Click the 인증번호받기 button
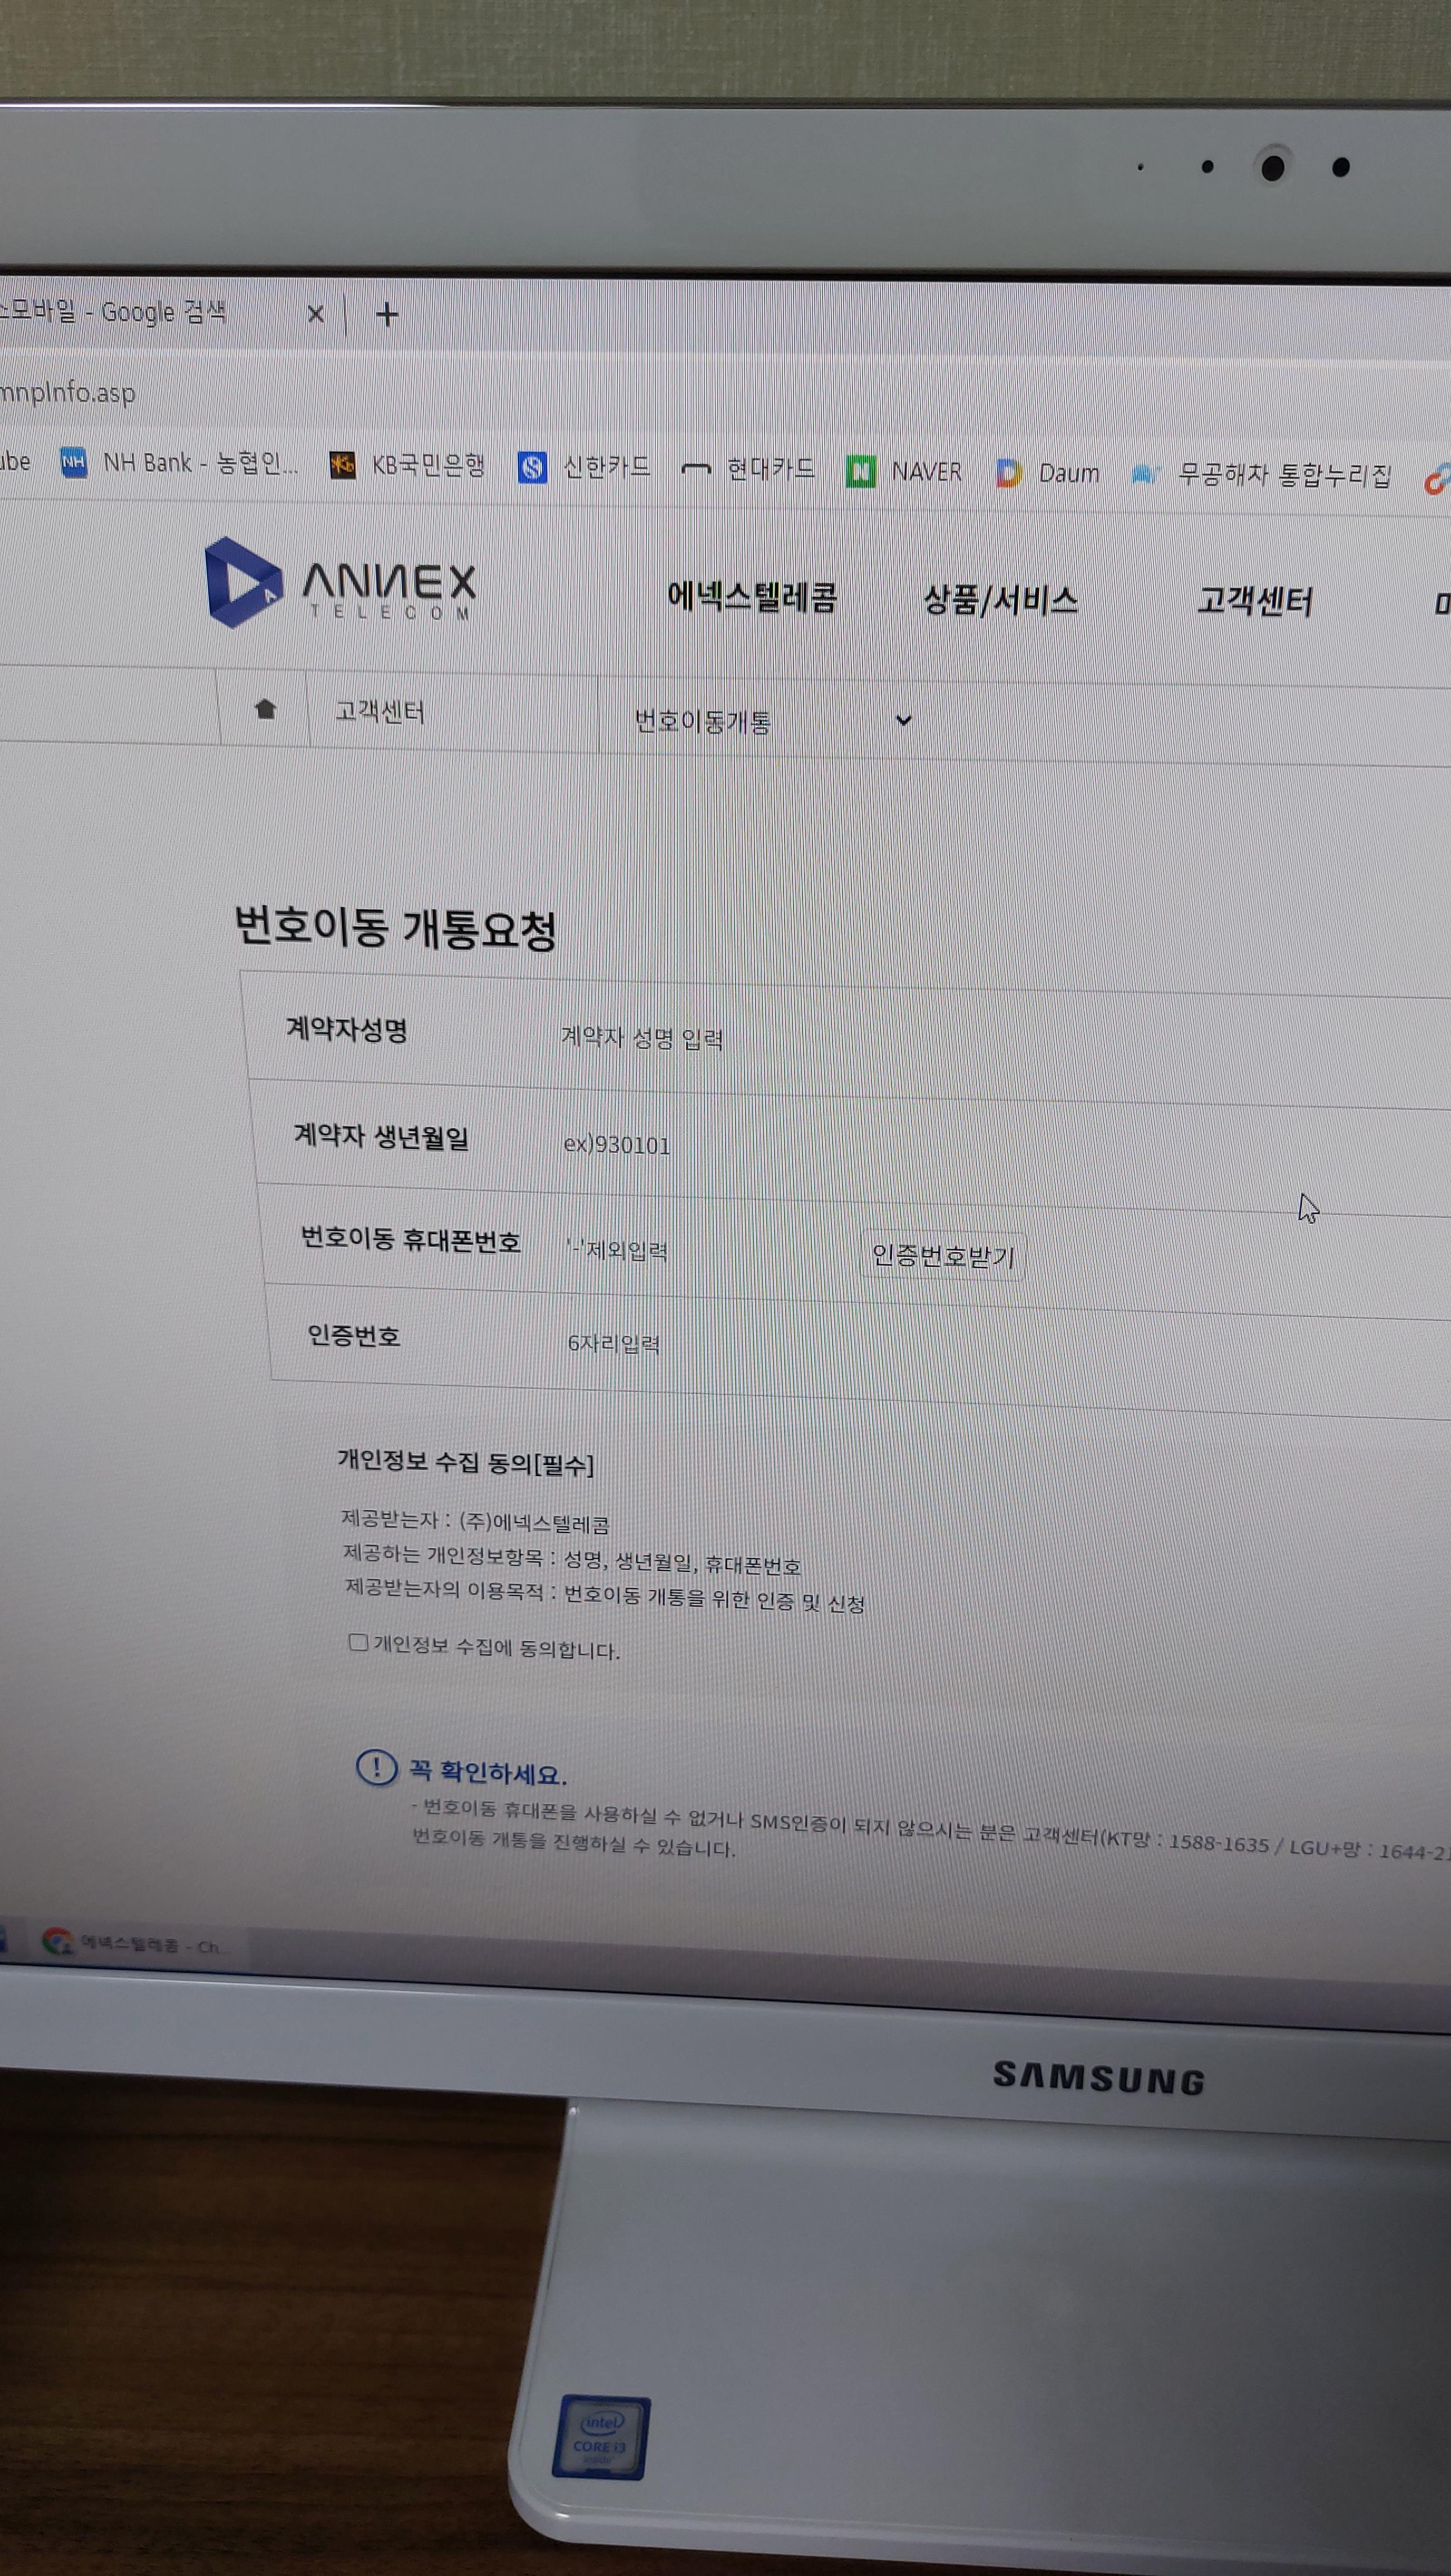This screenshot has height=2576, width=1451. 944,1256
